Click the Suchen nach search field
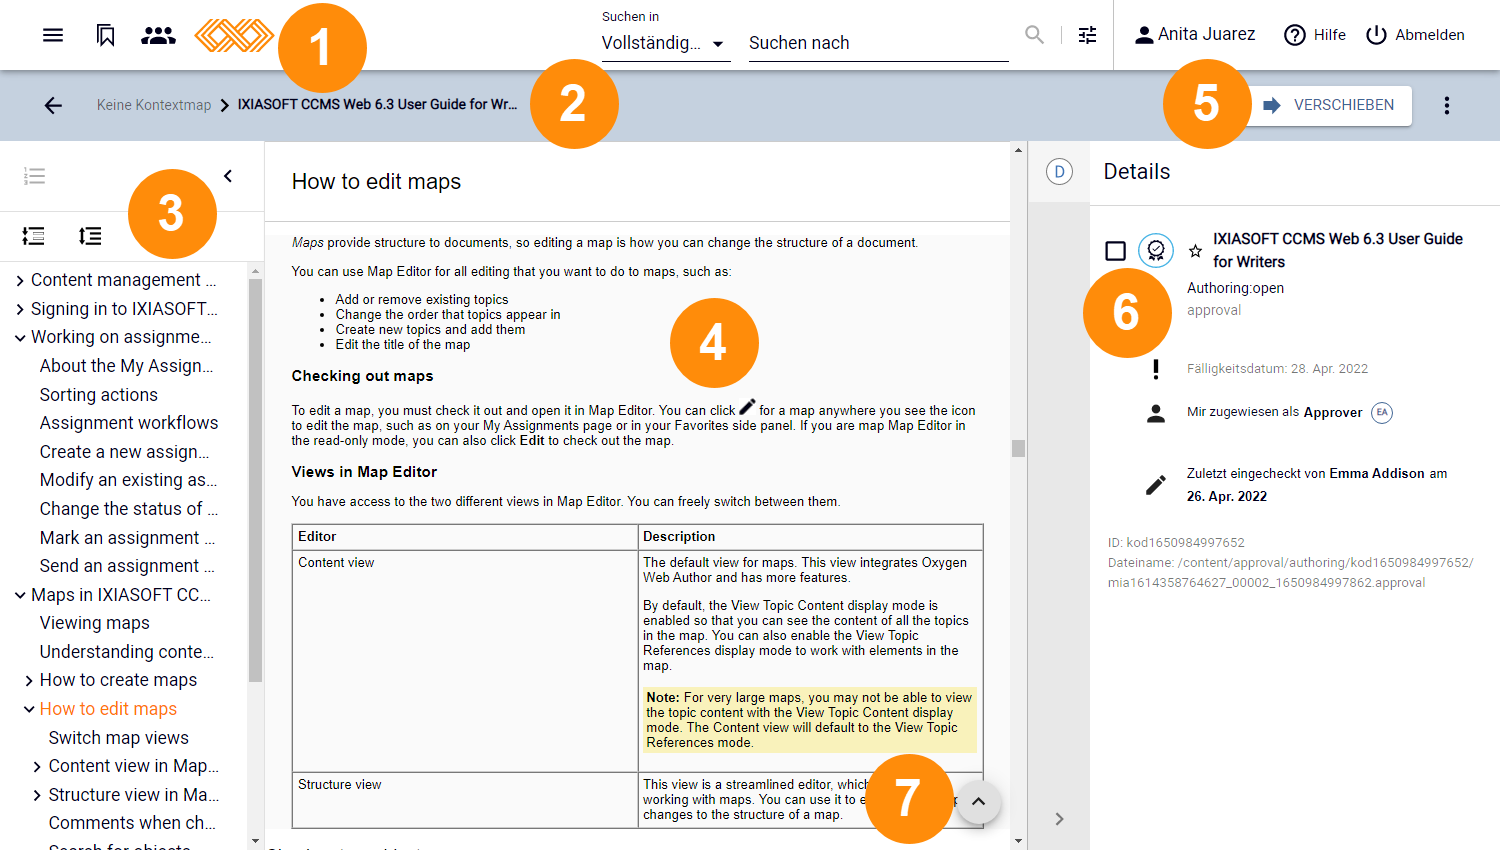Screen dimensions: 1500x850 pyautogui.click(x=878, y=43)
